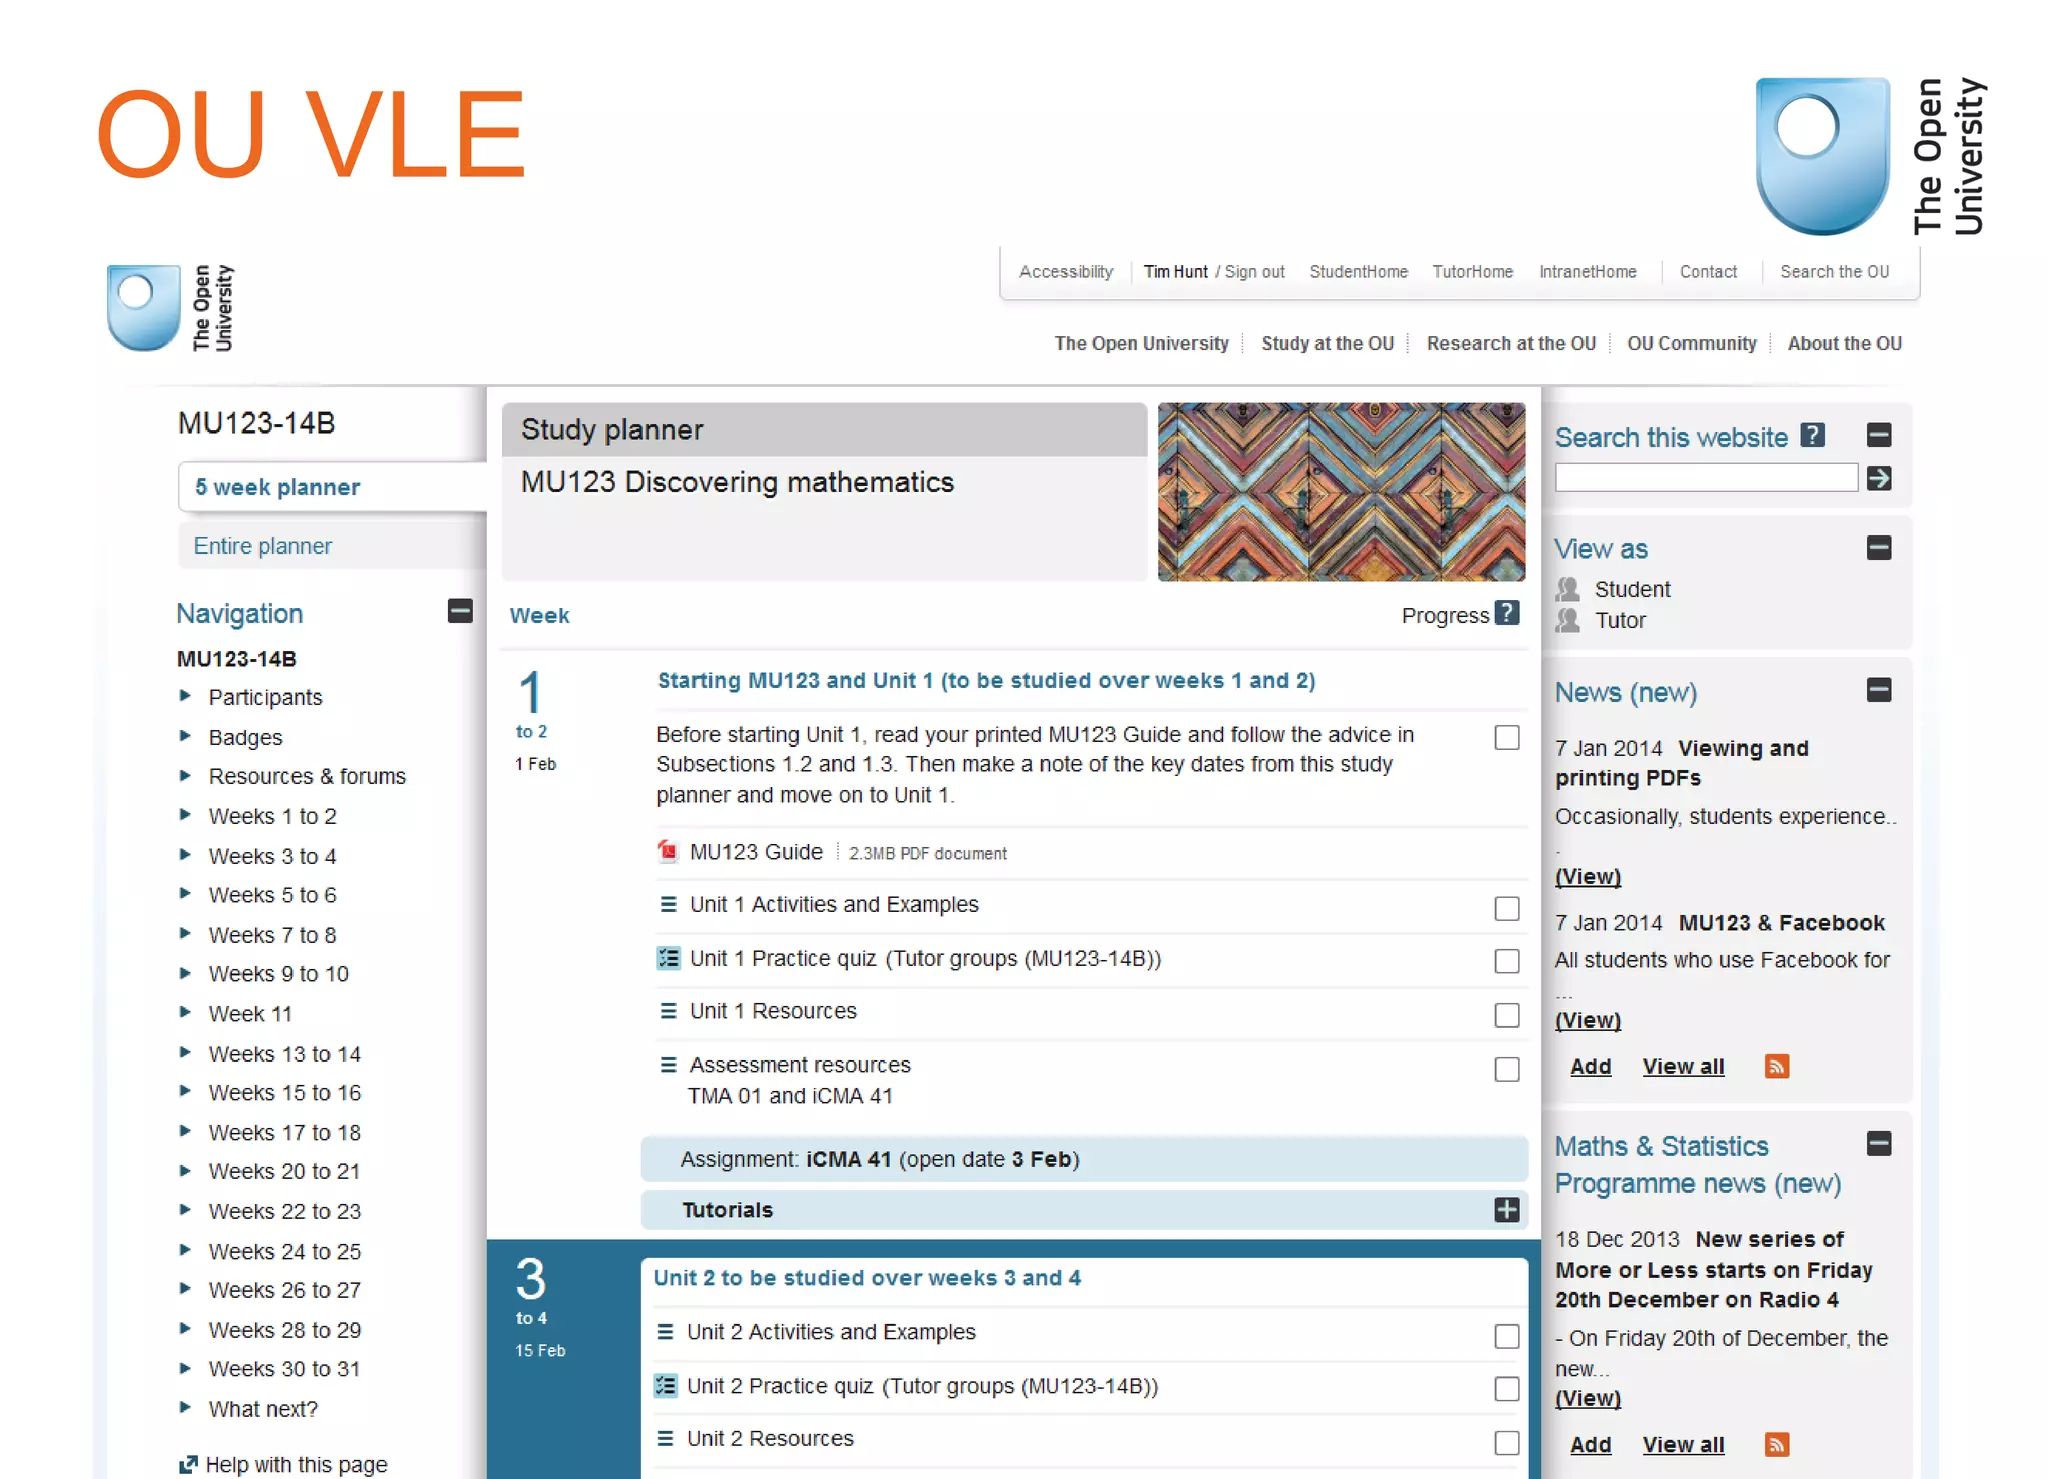Expand Weeks 5 to 6 tree arrow
The width and height of the screenshot is (2048, 1479).
coord(185,894)
